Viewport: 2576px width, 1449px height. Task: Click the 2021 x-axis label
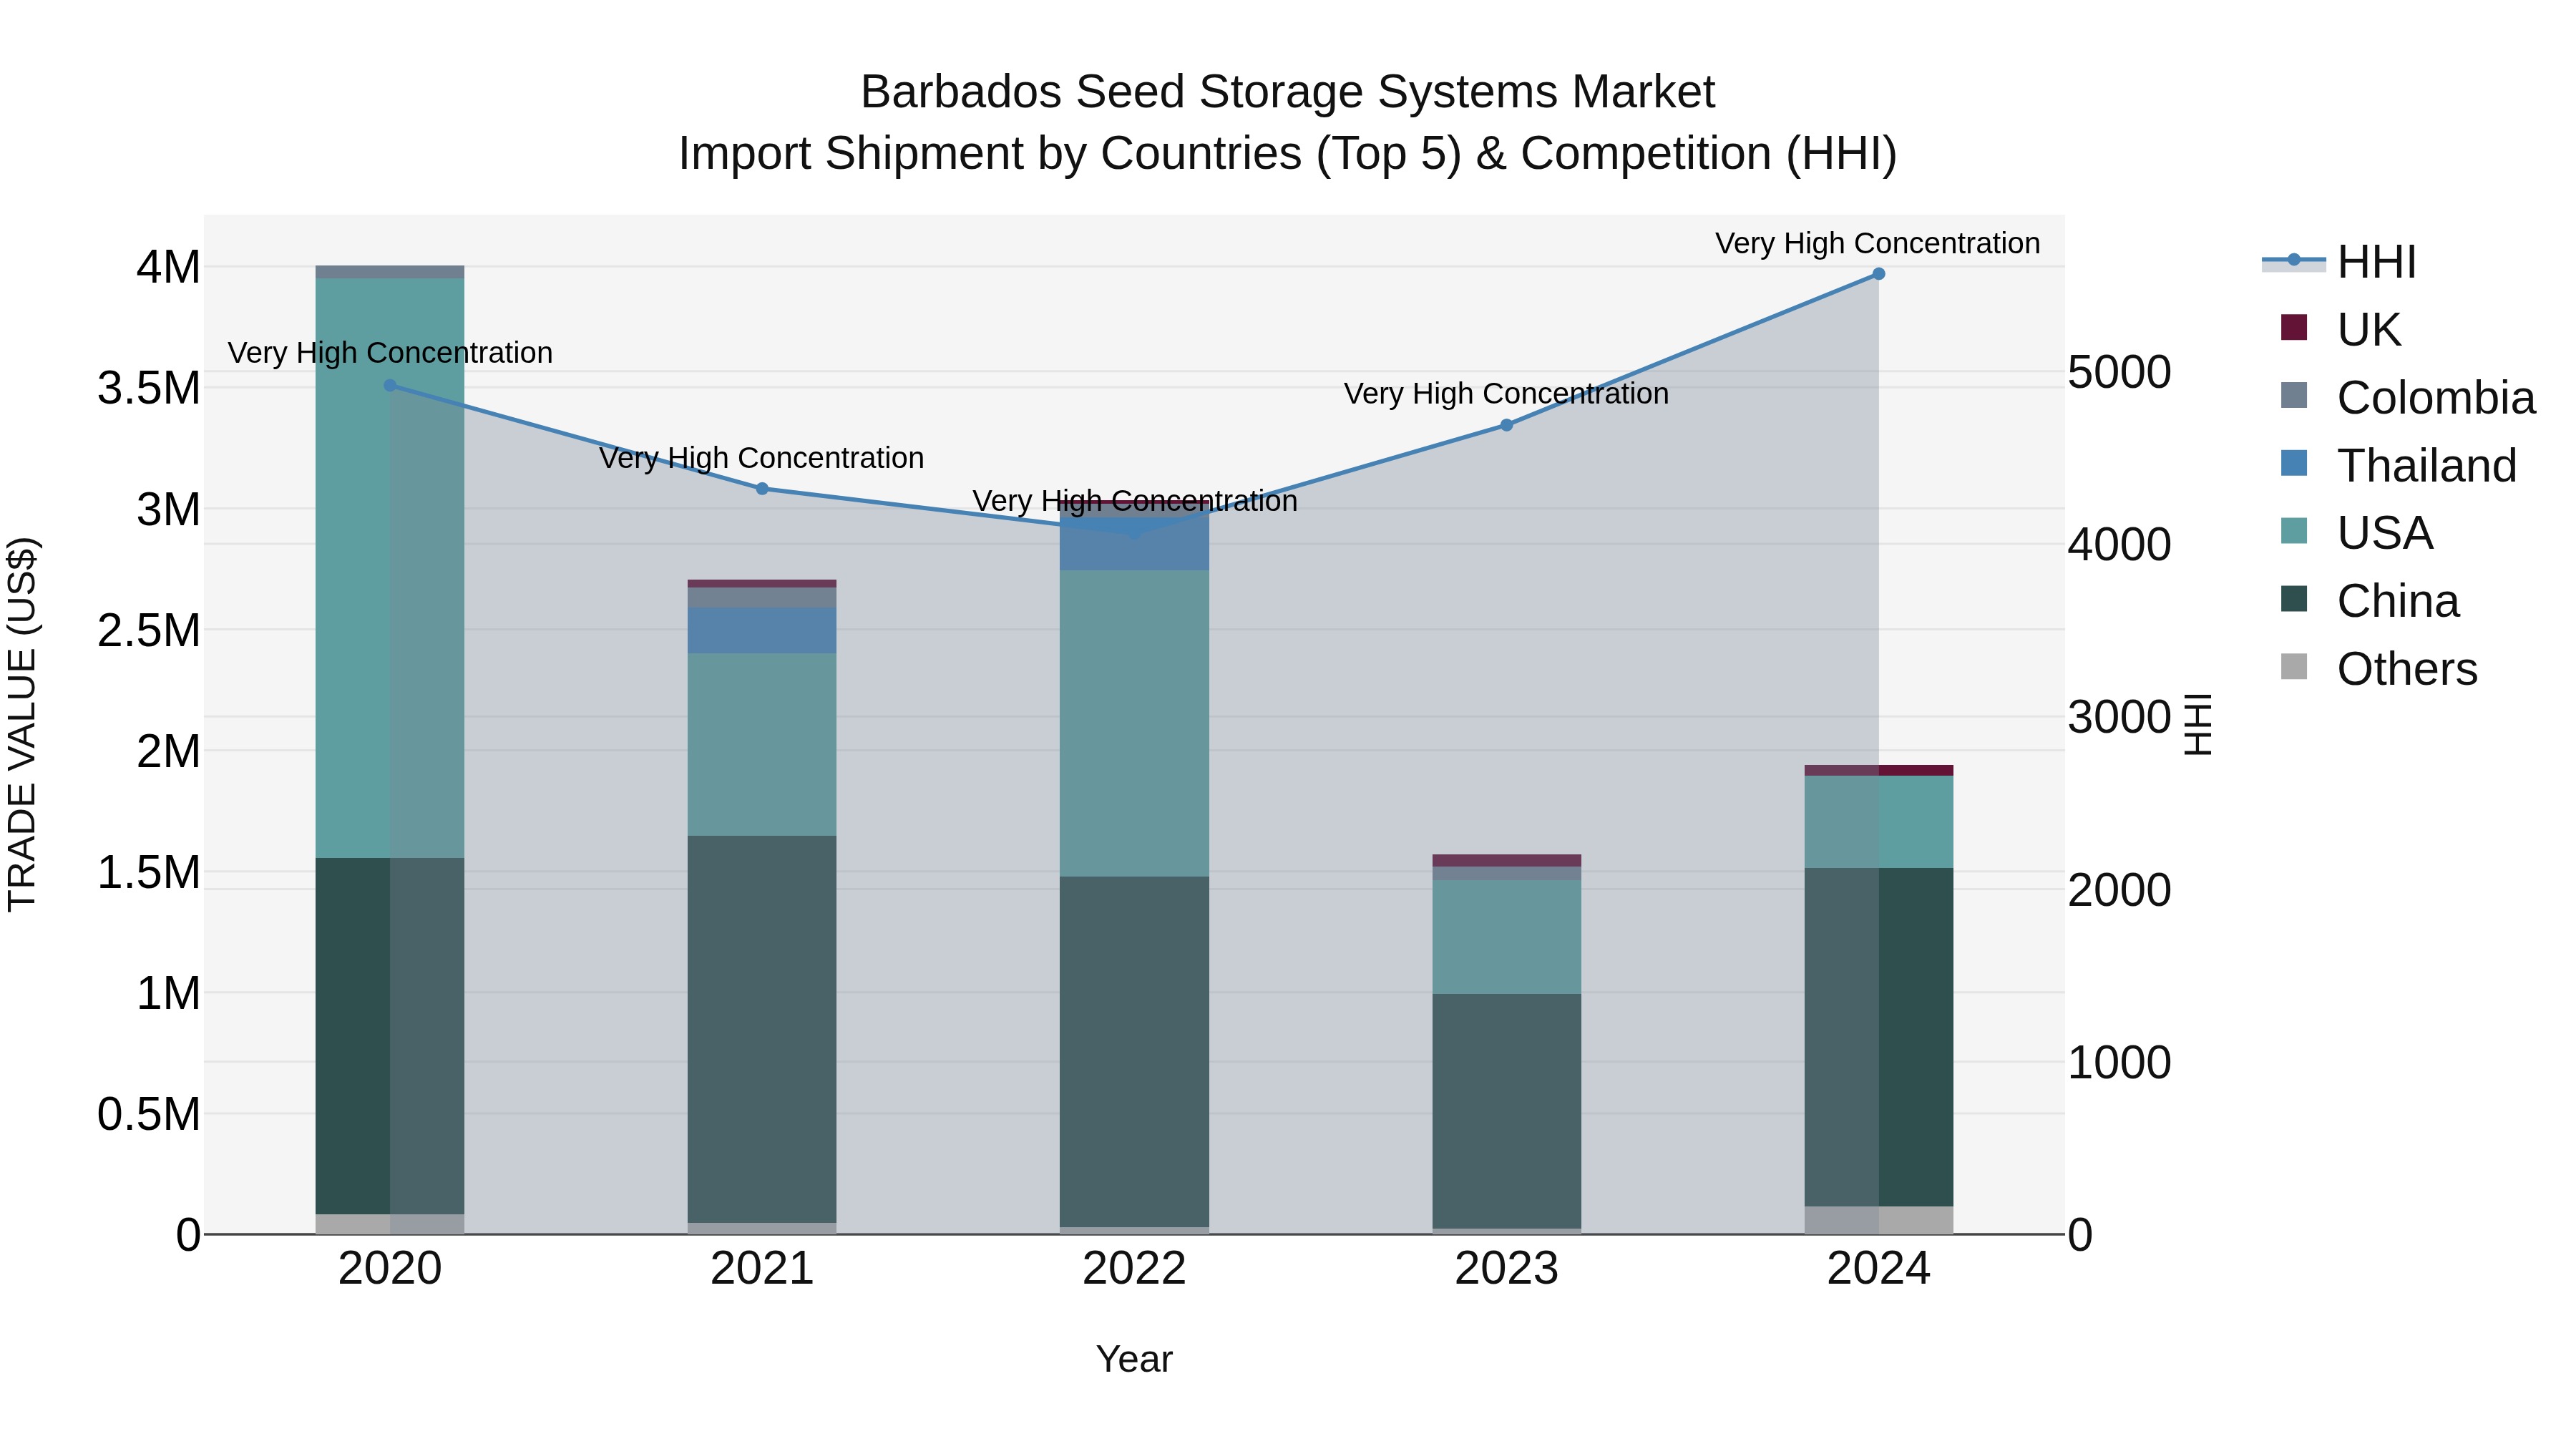point(762,1269)
